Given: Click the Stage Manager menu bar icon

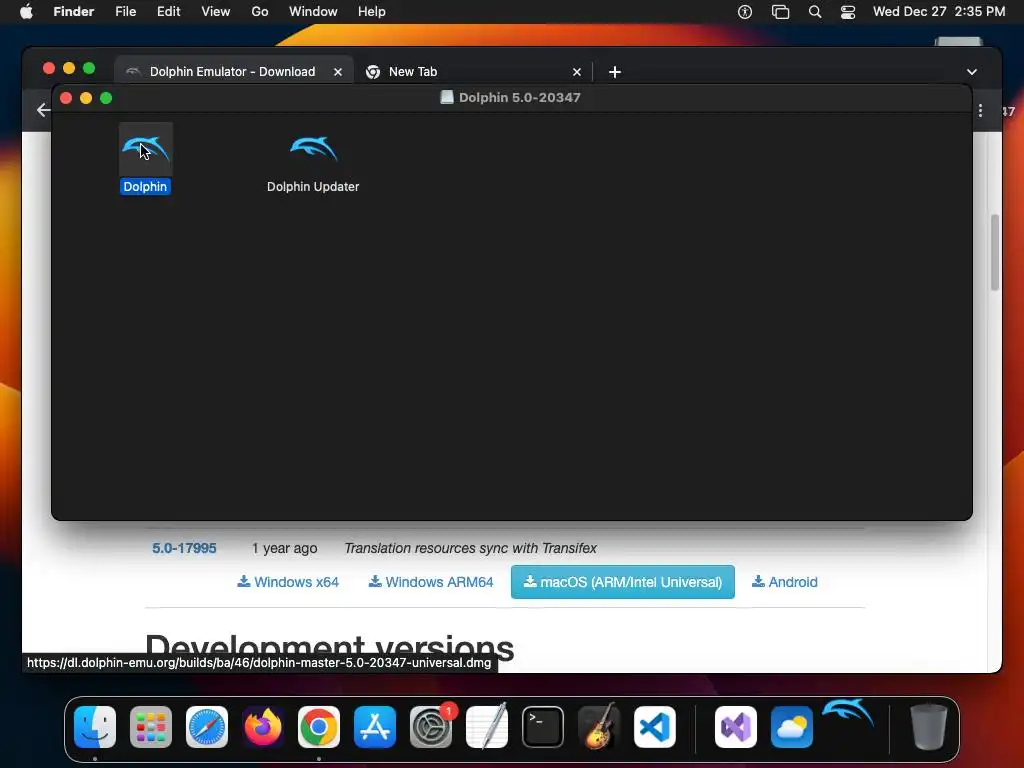Looking at the screenshot, I should click(x=780, y=12).
